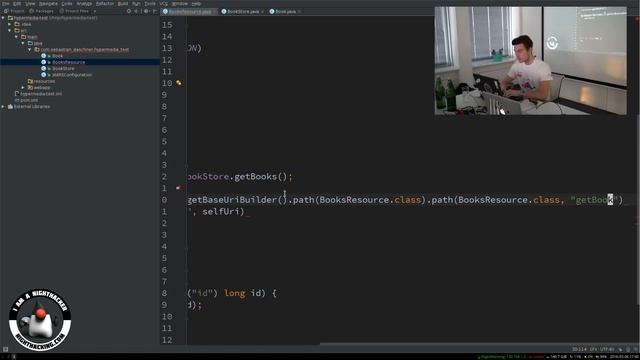
Task: Change file encoding UTF-8 in status bar
Action: coord(607,349)
